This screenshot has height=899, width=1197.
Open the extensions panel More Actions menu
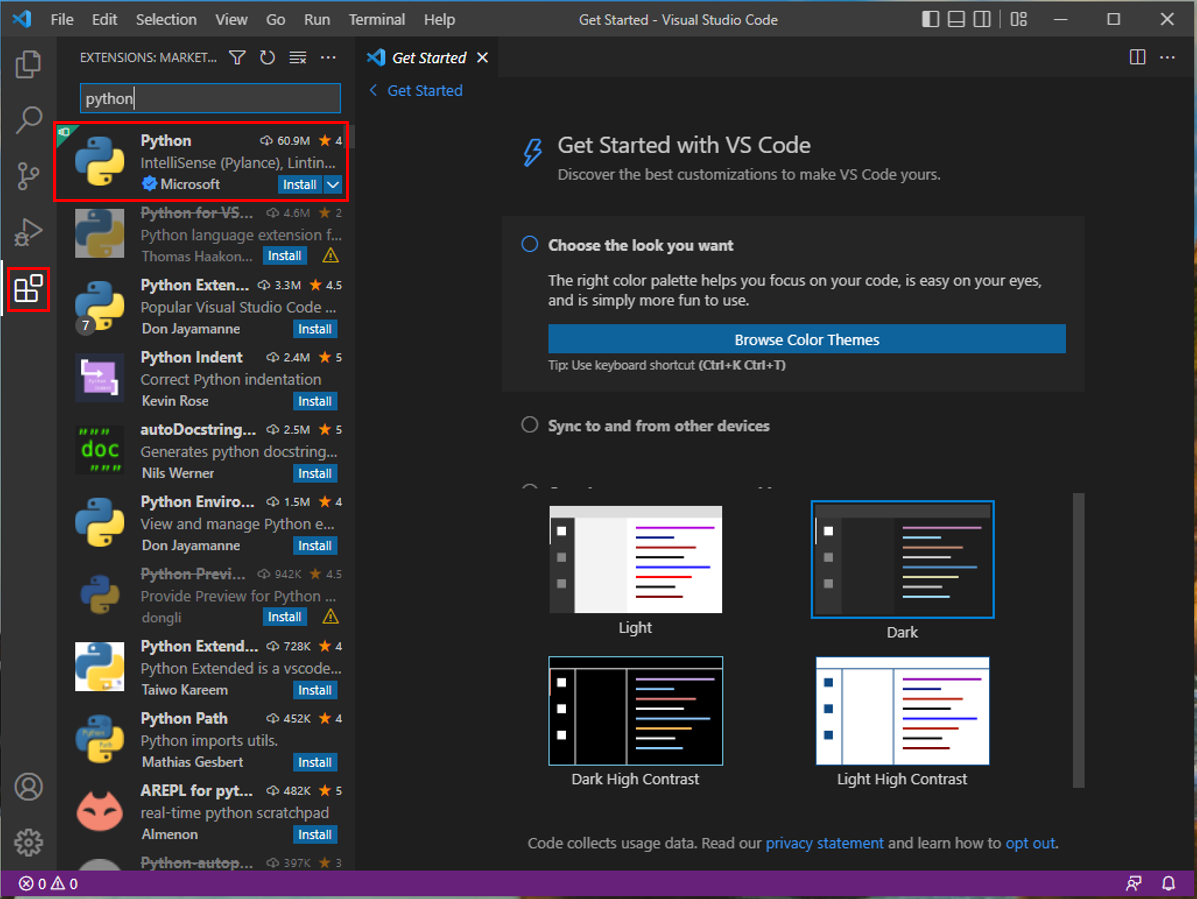coord(329,57)
